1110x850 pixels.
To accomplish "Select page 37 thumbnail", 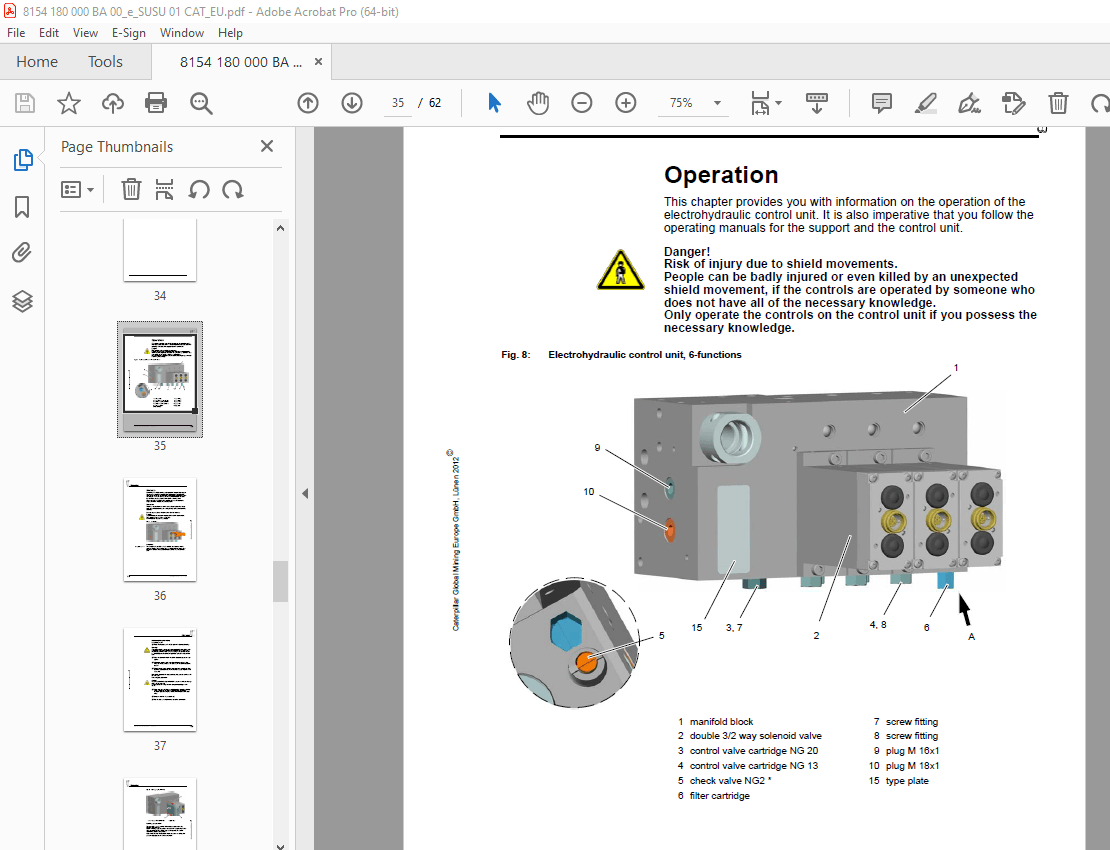I will pyautogui.click(x=160, y=679).
